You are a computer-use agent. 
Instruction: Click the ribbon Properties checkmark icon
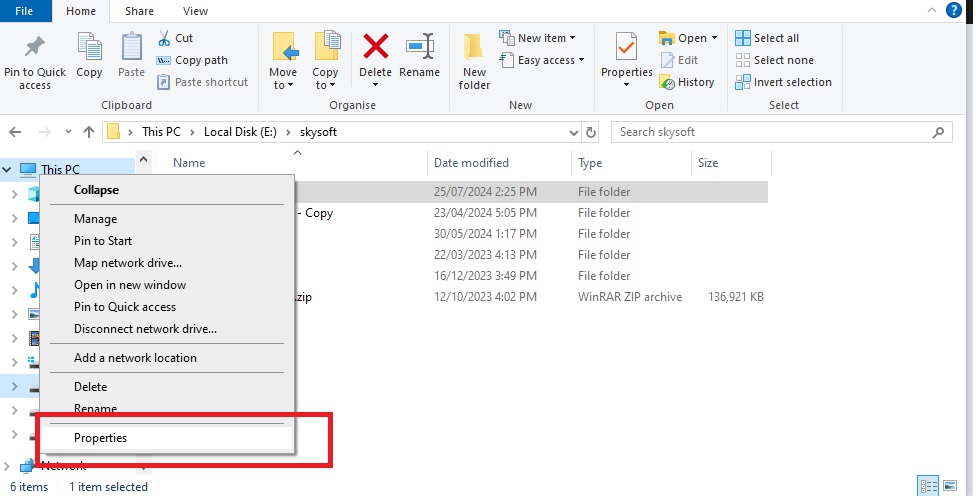click(626, 48)
